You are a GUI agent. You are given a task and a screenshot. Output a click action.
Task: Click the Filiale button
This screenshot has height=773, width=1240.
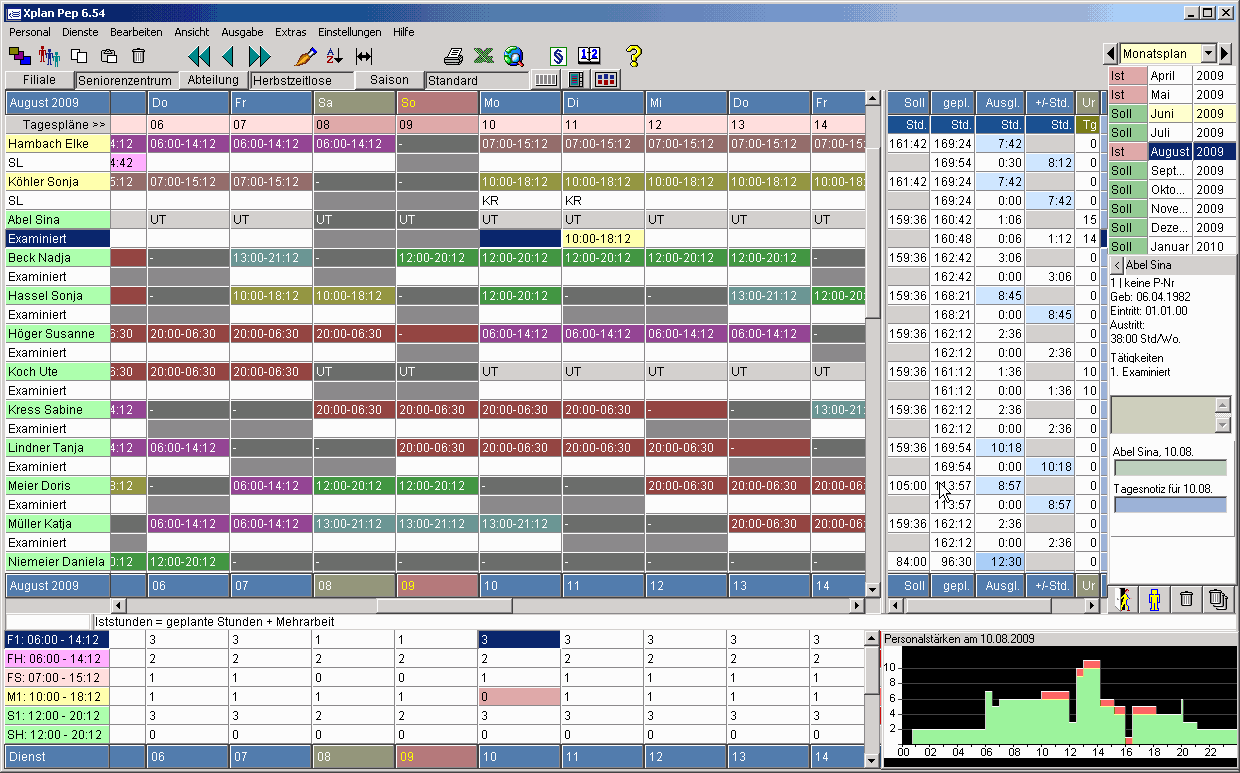[x=40, y=80]
